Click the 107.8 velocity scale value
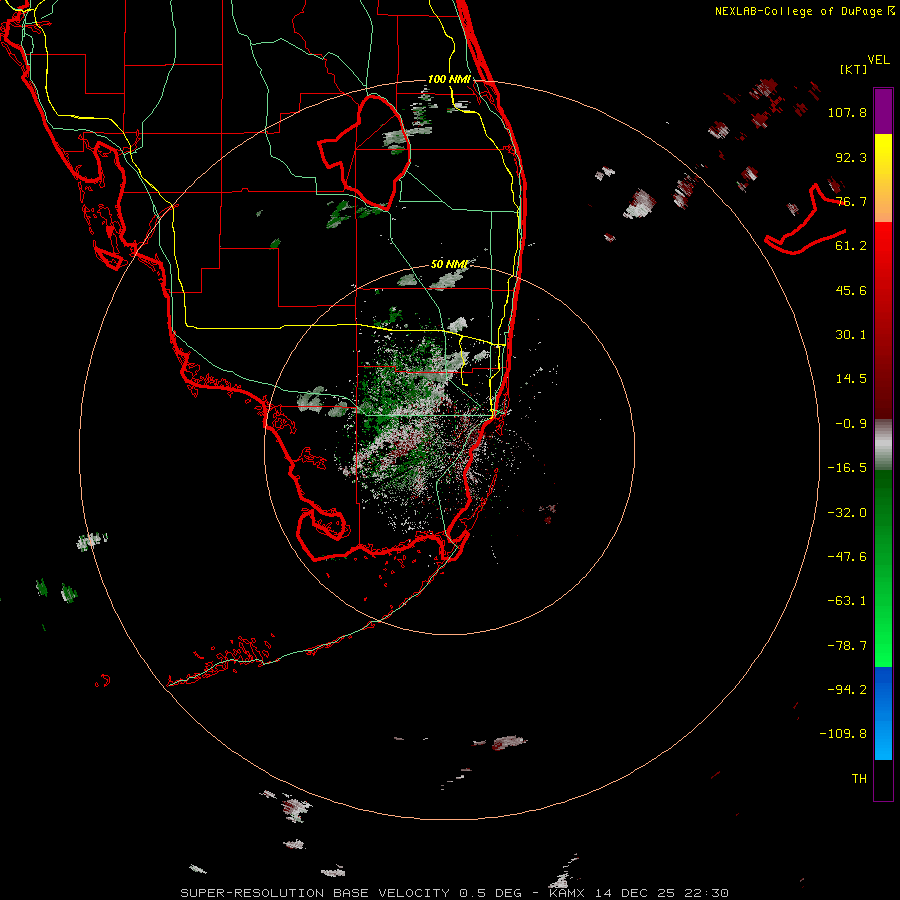 click(847, 112)
